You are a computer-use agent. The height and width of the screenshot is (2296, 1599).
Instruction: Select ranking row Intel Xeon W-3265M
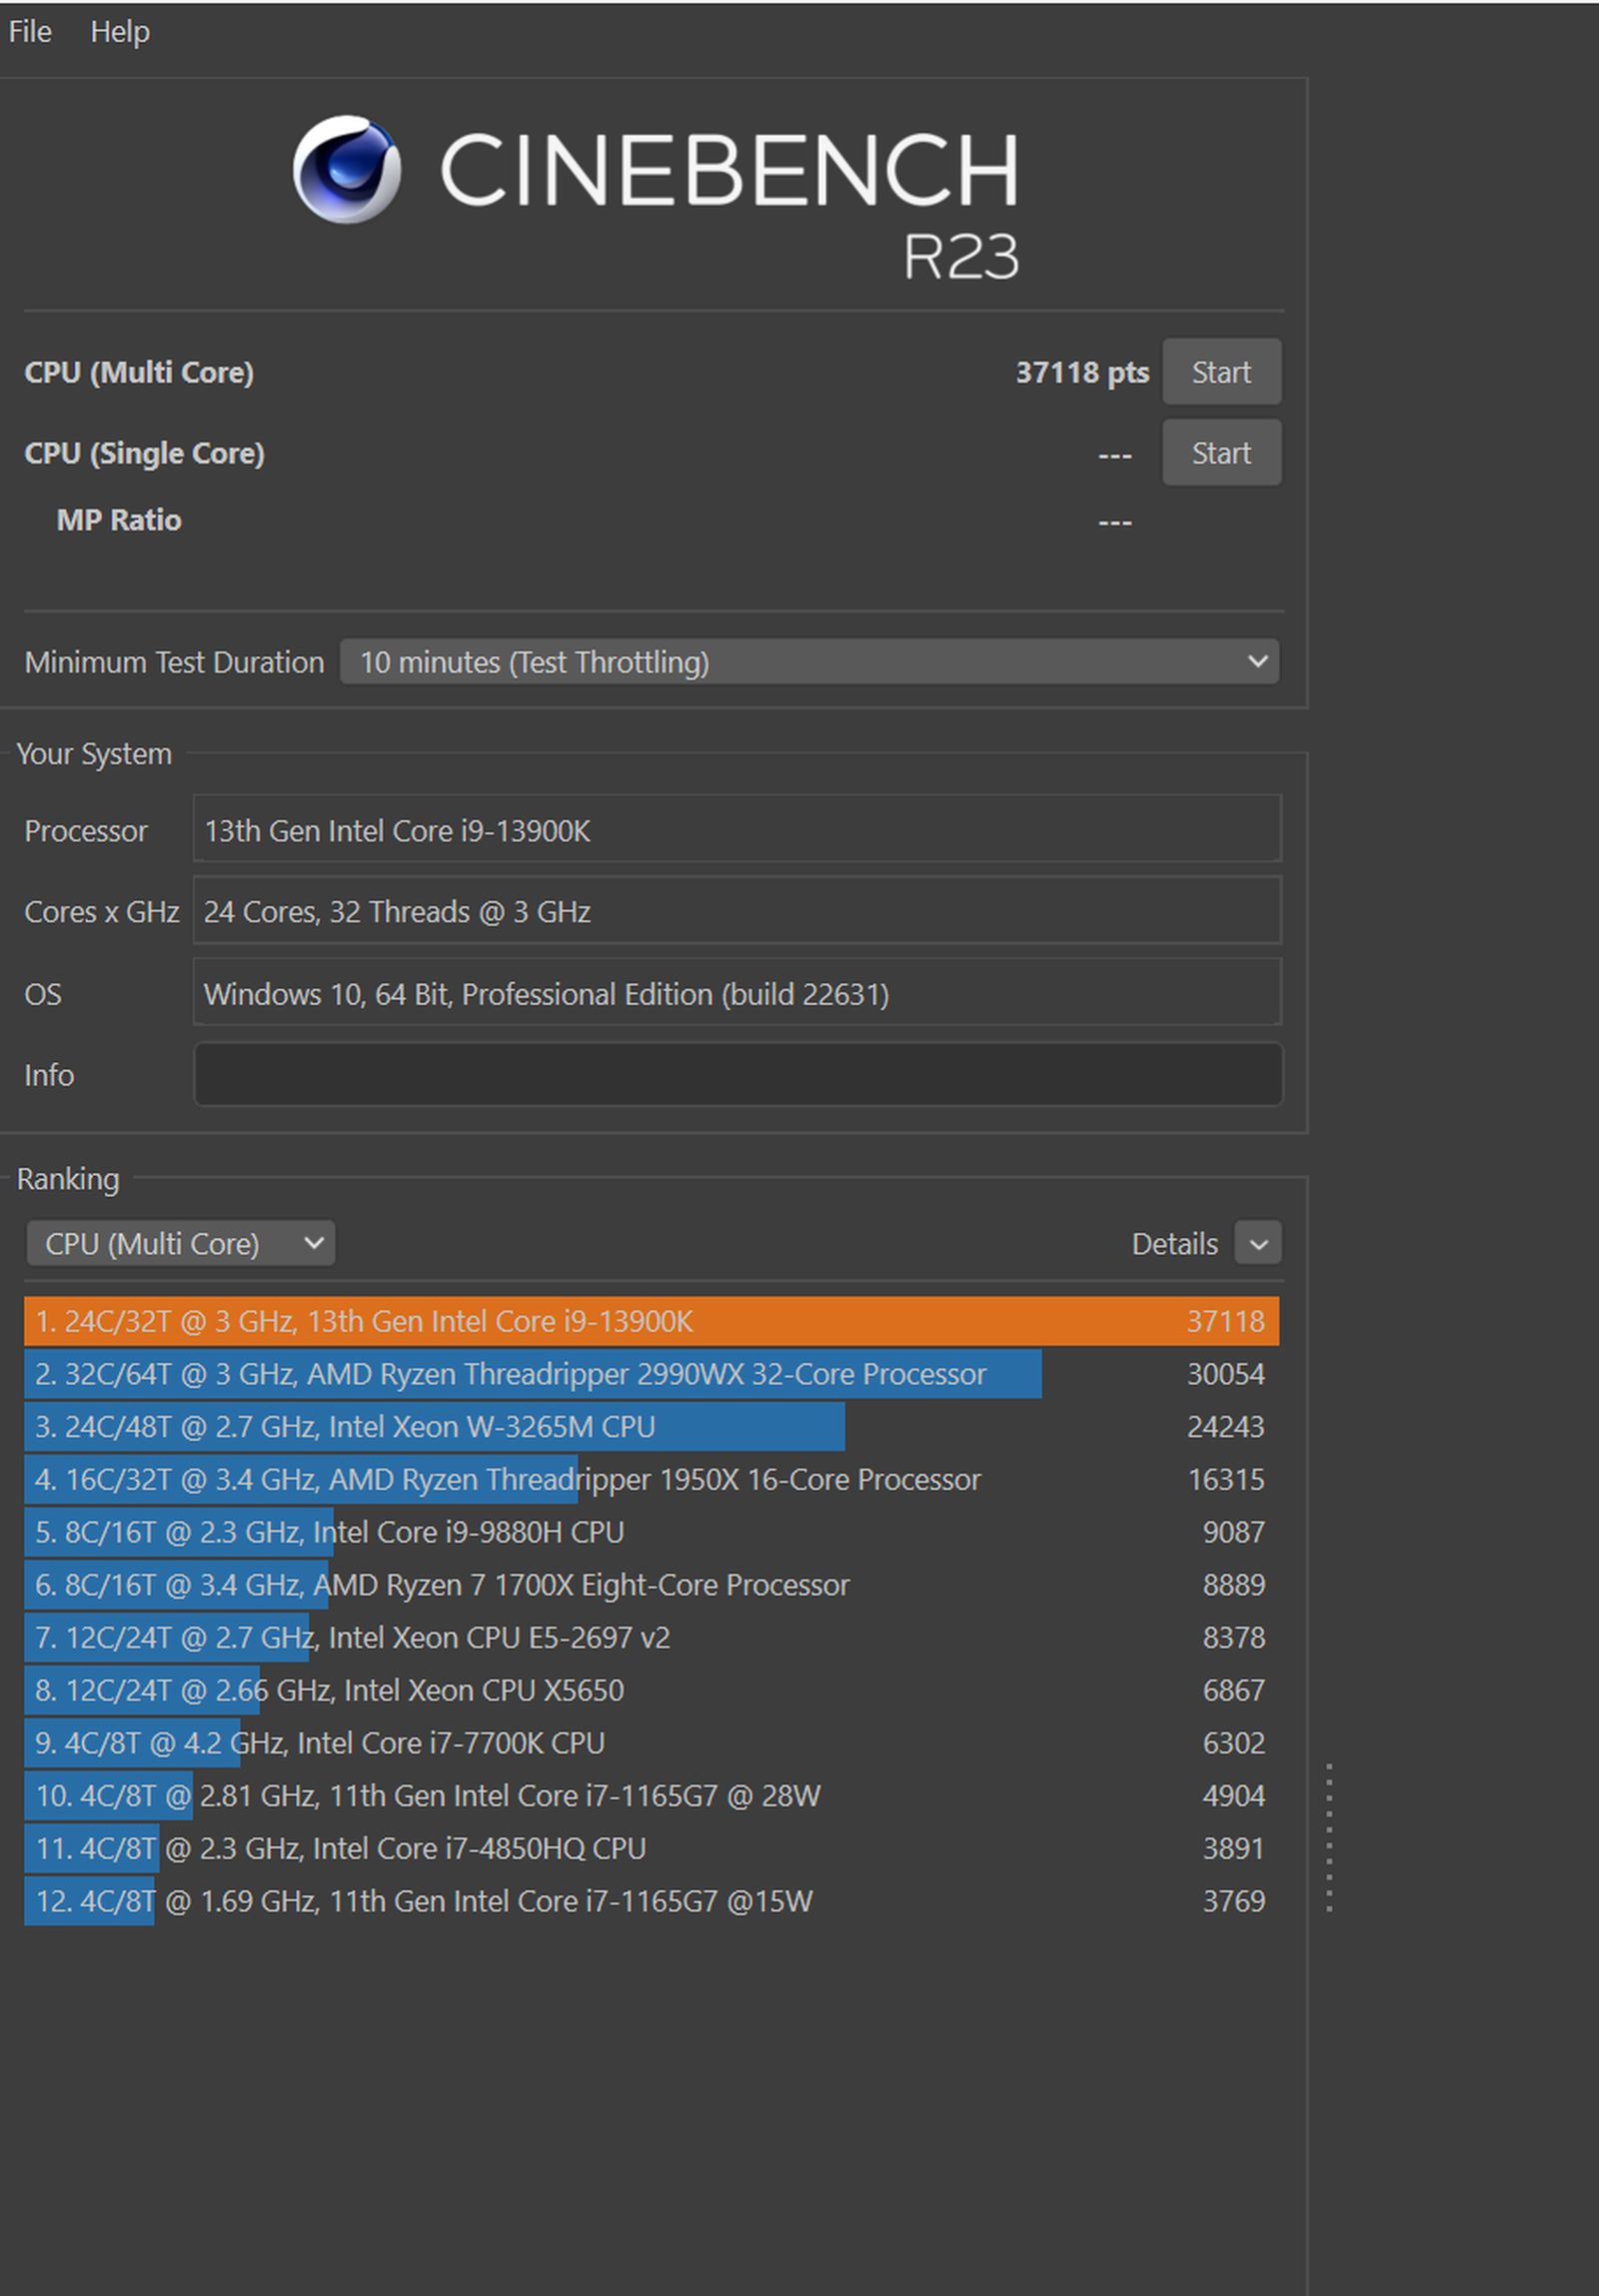coord(652,1427)
